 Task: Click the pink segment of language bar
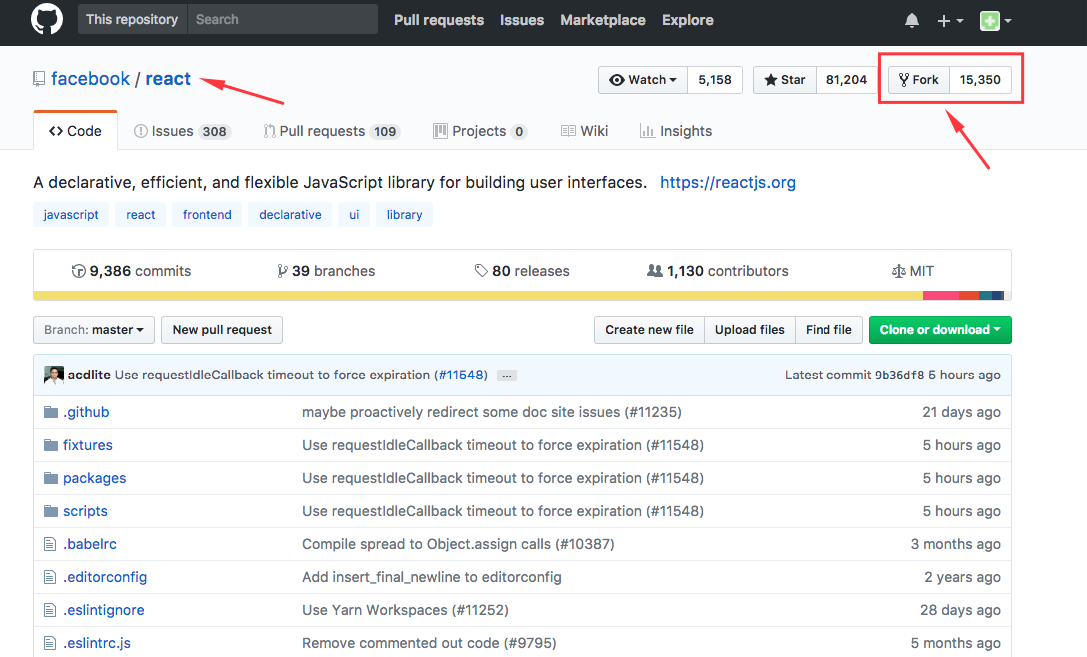click(941, 296)
